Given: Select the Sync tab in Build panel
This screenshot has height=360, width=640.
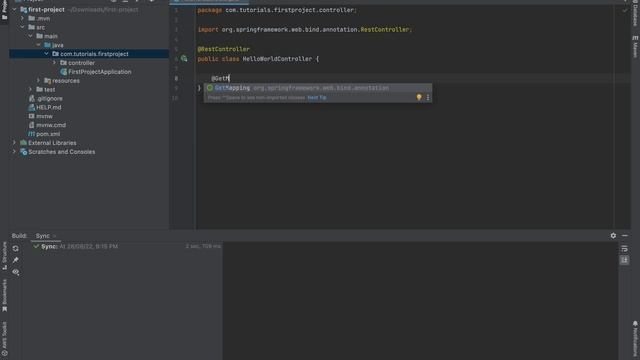Looking at the screenshot, I should coord(42,236).
